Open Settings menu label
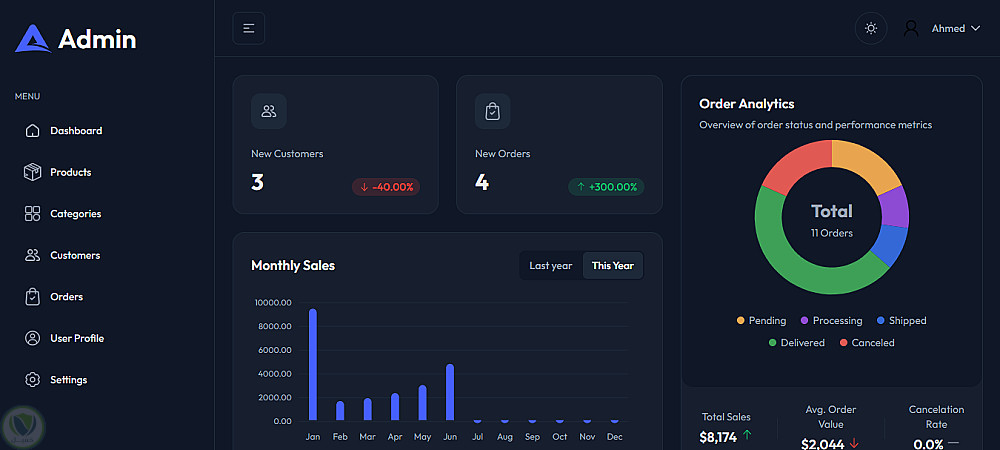Screen dimensions: 1000x450 point(69,380)
